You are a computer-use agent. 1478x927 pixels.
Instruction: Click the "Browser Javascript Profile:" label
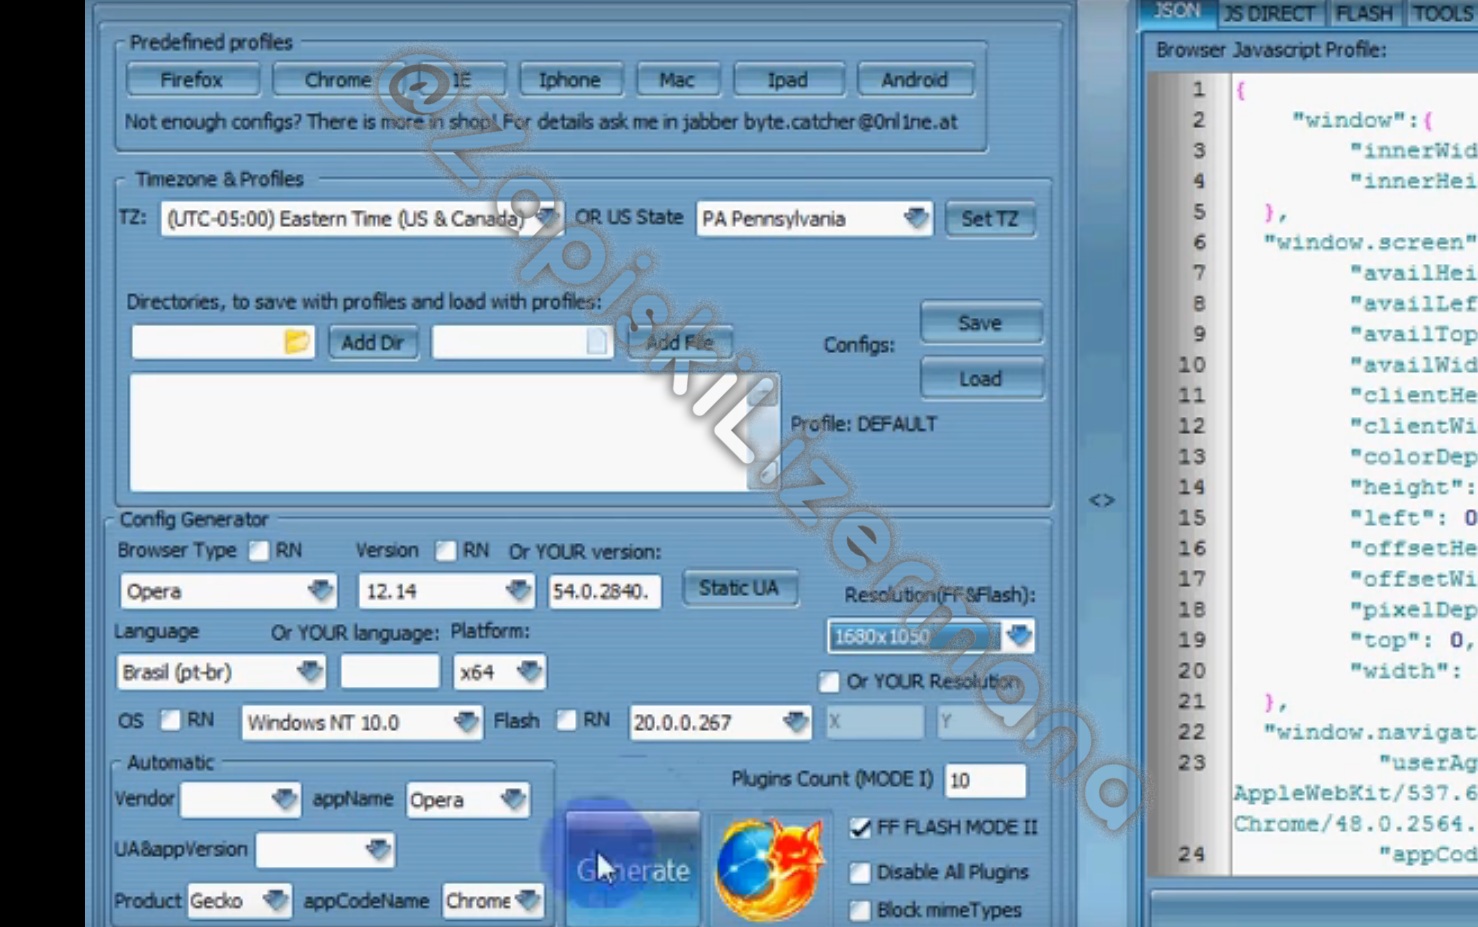tap(1271, 50)
